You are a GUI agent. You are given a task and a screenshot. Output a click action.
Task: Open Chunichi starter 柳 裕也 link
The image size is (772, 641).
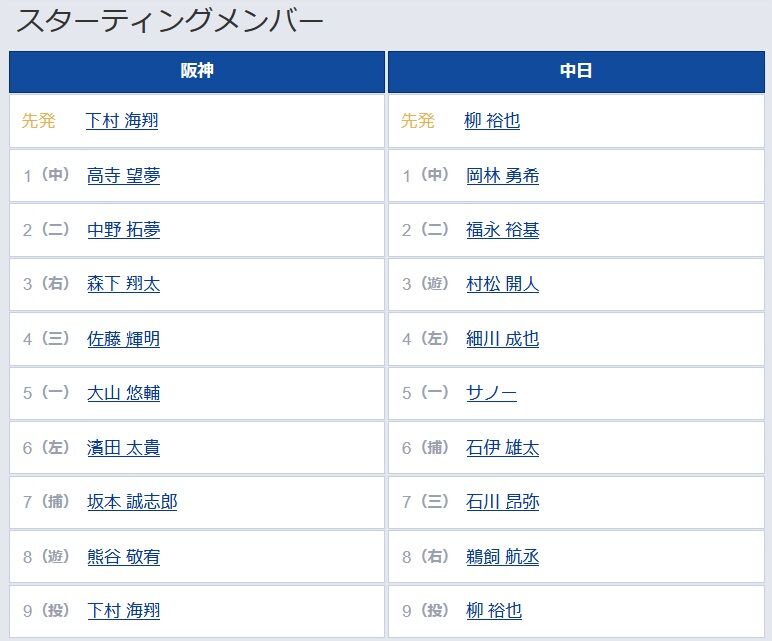pos(492,121)
